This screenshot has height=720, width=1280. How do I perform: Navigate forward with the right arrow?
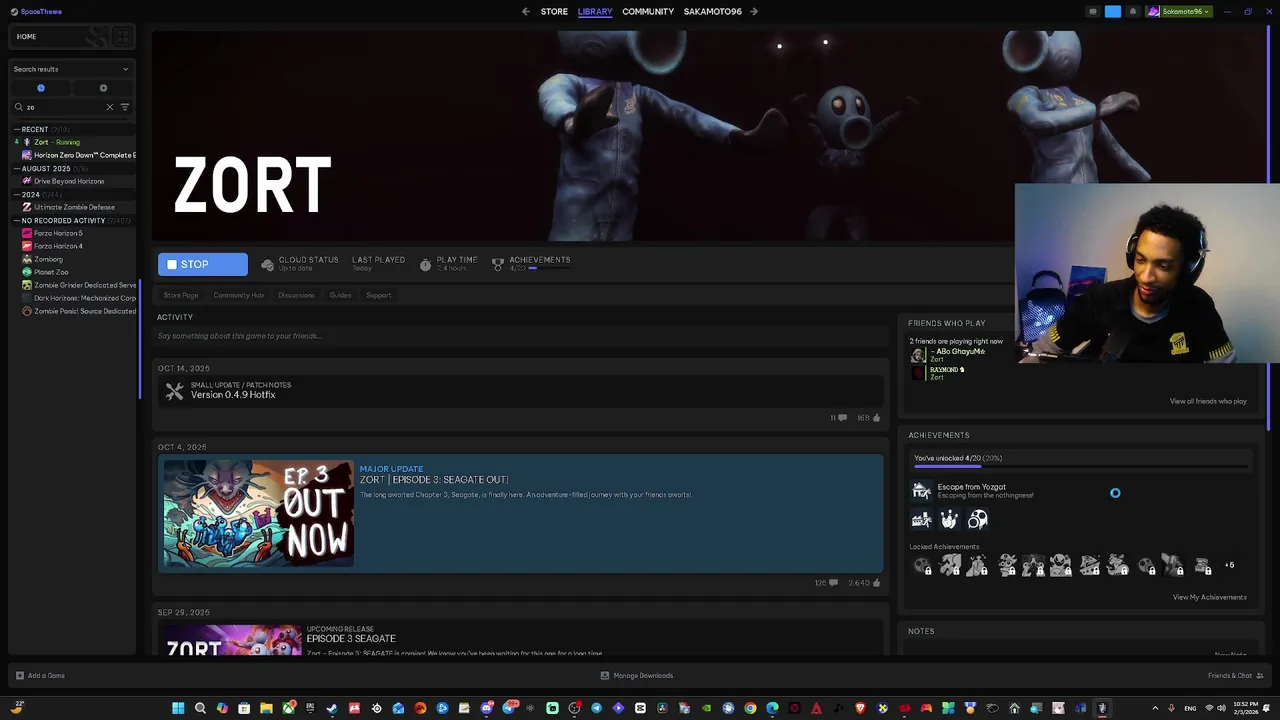(x=754, y=12)
